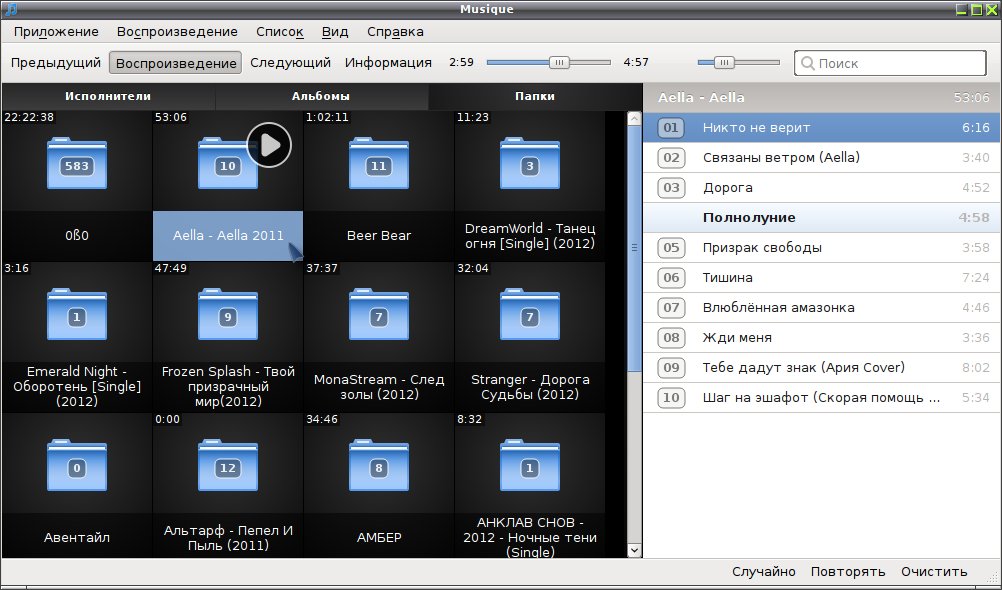Select the DreamWorld Танец огня folder icon
The height and width of the screenshot is (590, 1002).
529,164
